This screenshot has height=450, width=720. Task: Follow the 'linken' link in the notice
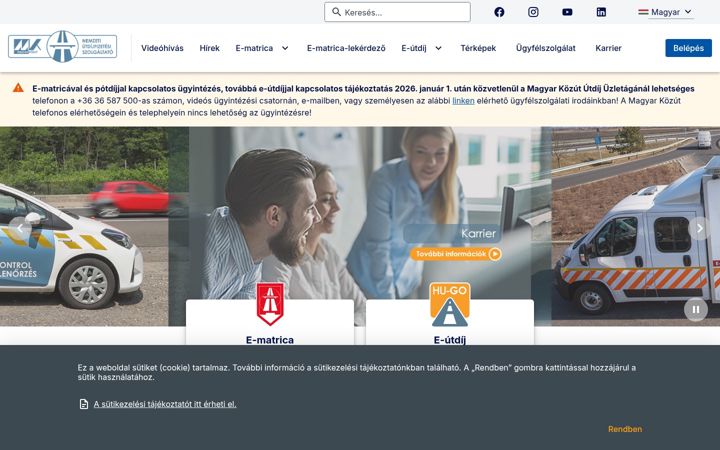coord(463,101)
